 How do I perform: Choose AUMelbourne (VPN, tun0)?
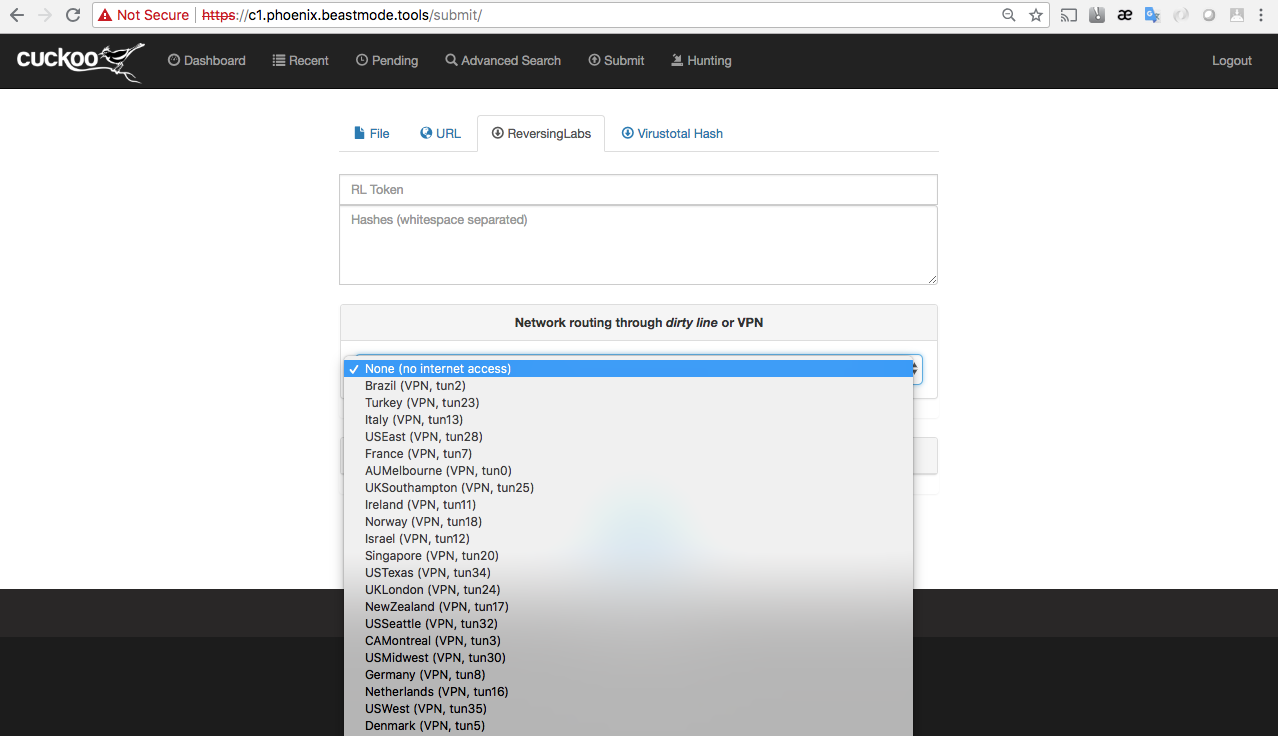pyautogui.click(x=628, y=471)
